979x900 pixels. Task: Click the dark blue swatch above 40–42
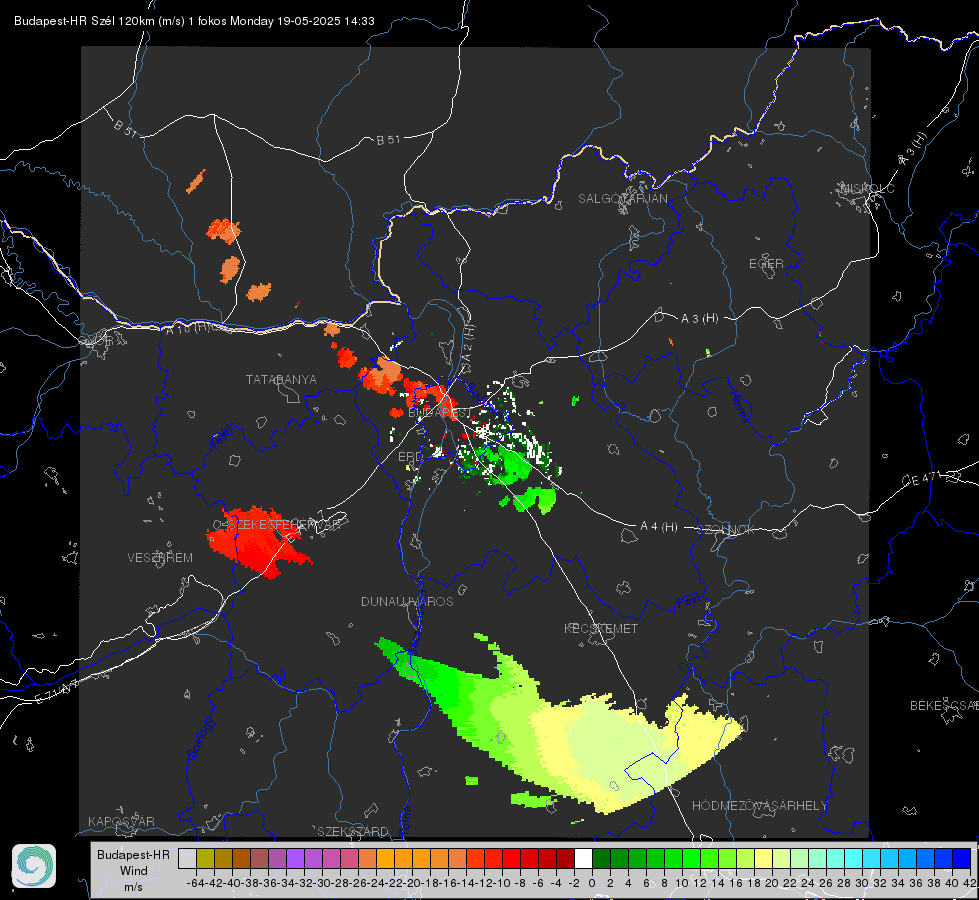(962, 859)
